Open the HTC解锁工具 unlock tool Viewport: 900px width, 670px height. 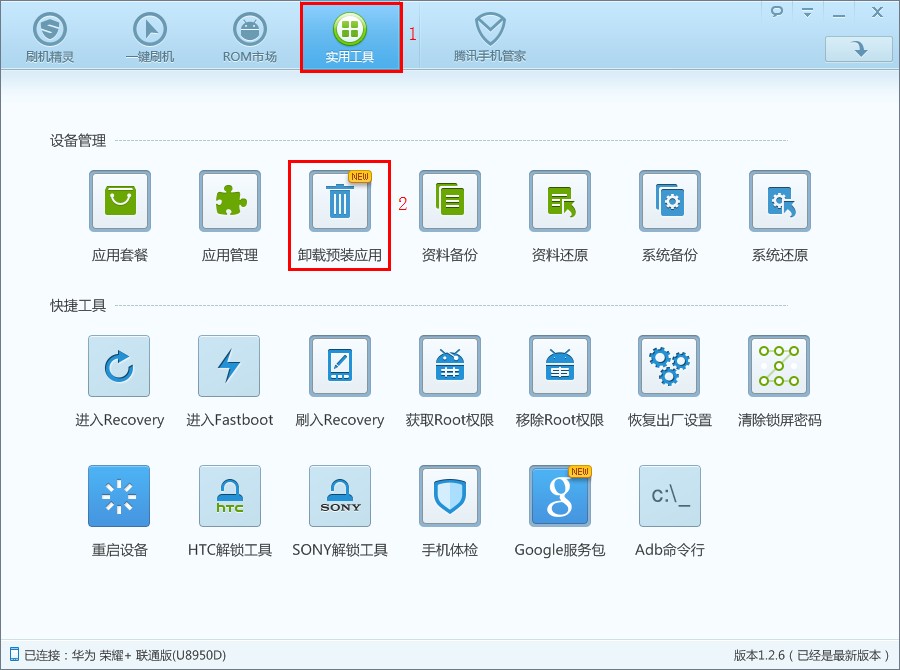tap(230, 496)
